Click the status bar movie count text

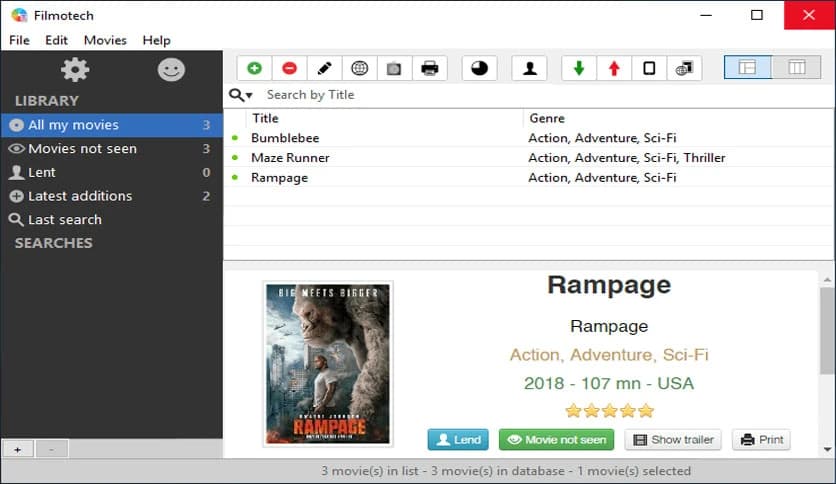point(505,471)
